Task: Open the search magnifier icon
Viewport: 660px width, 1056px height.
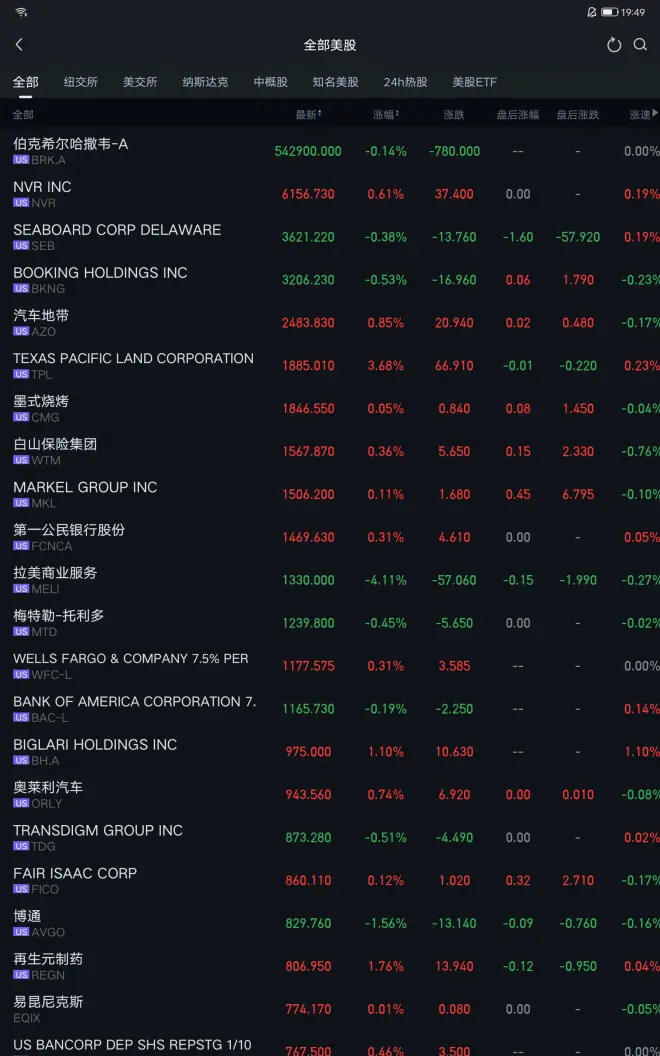Action: point(640,45)
